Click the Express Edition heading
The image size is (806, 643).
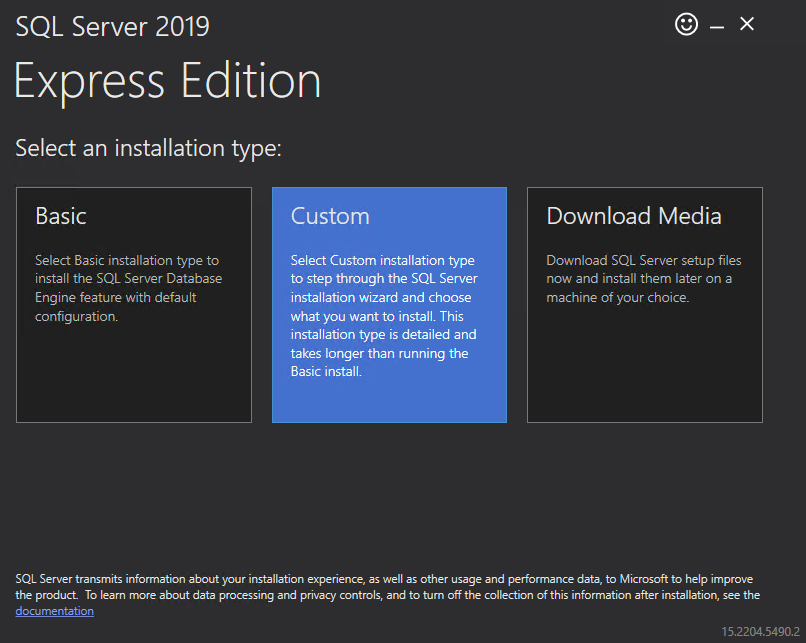click(167, 80)
